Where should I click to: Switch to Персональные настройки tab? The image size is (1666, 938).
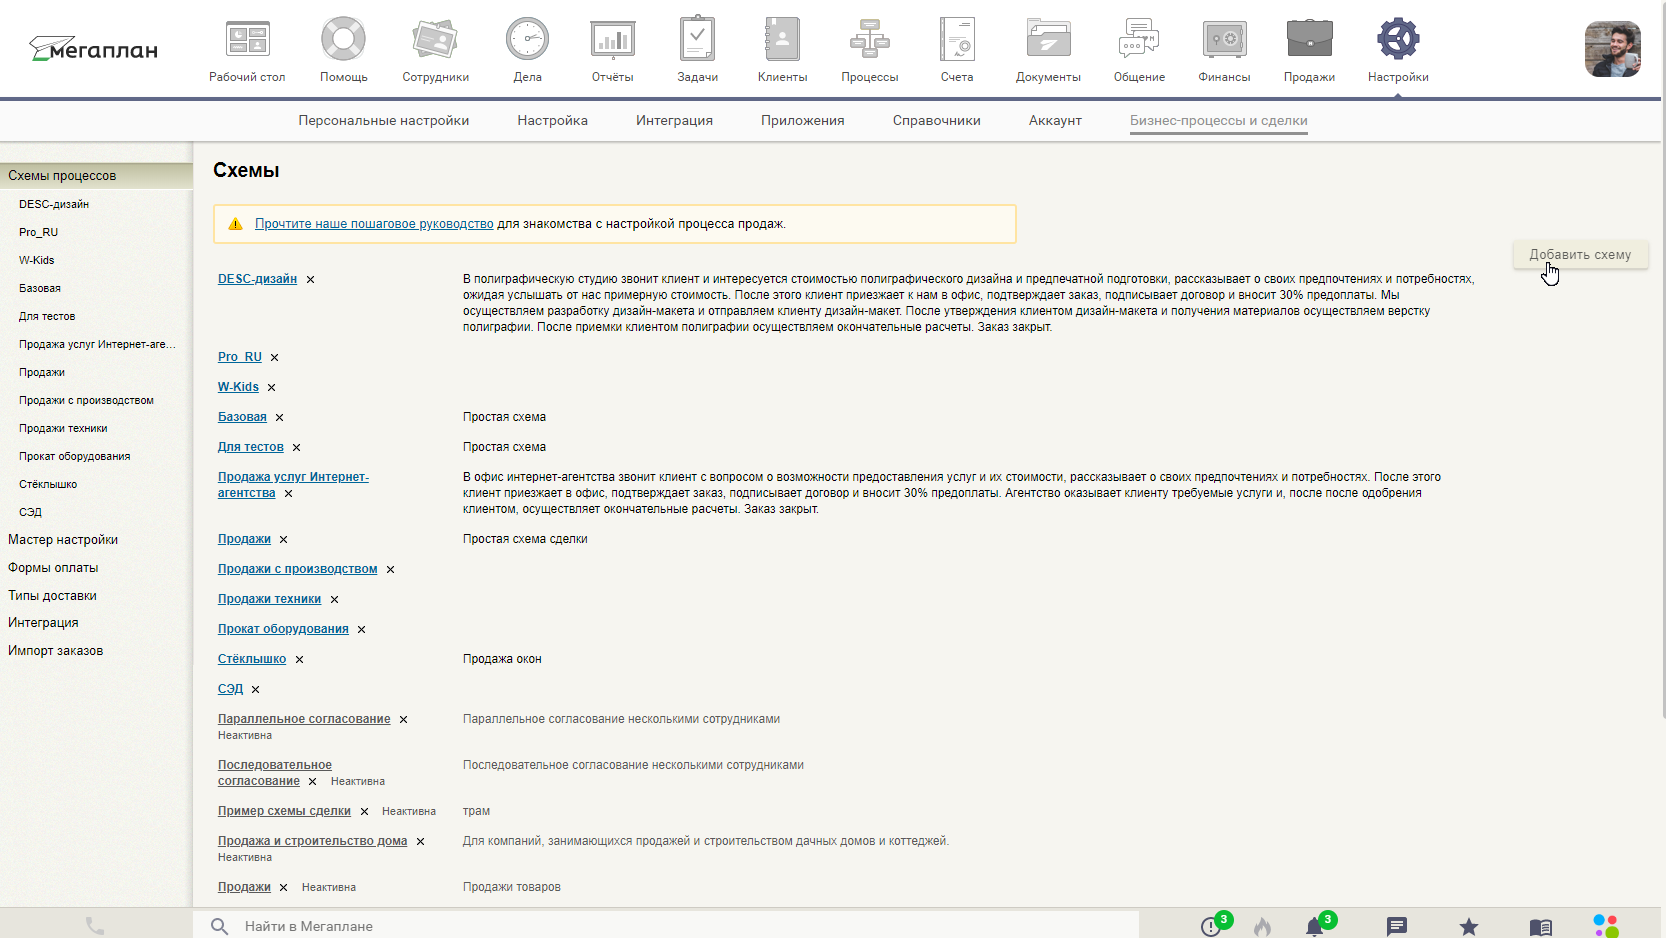[383, 121]
